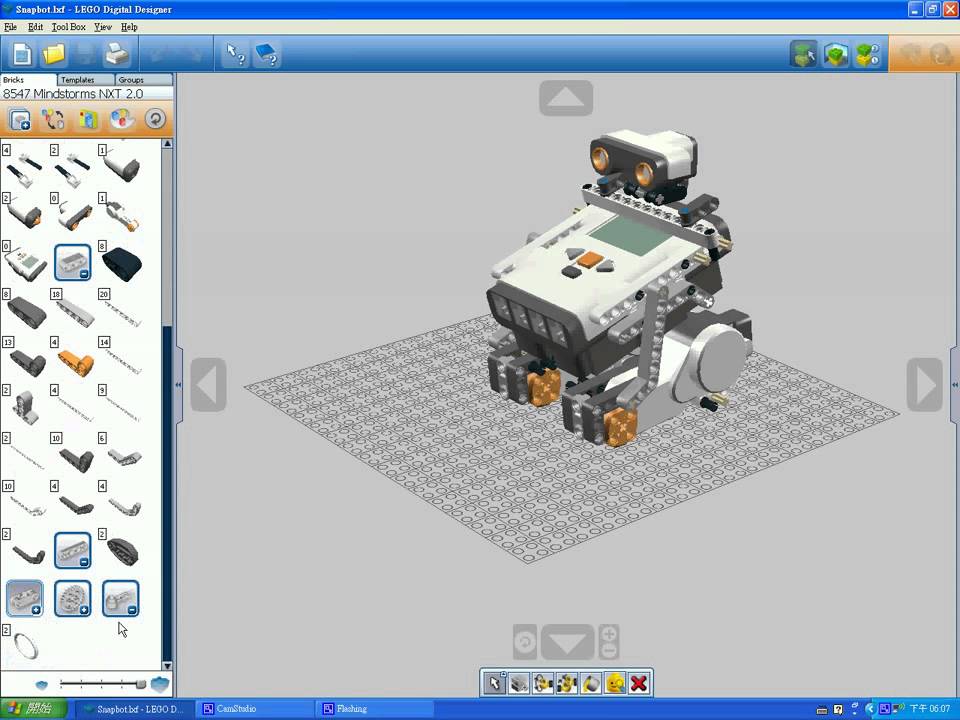Rotate camera view down arrow
The width and height of the screenshot is (960, 720).
click(x=568, y=642)
